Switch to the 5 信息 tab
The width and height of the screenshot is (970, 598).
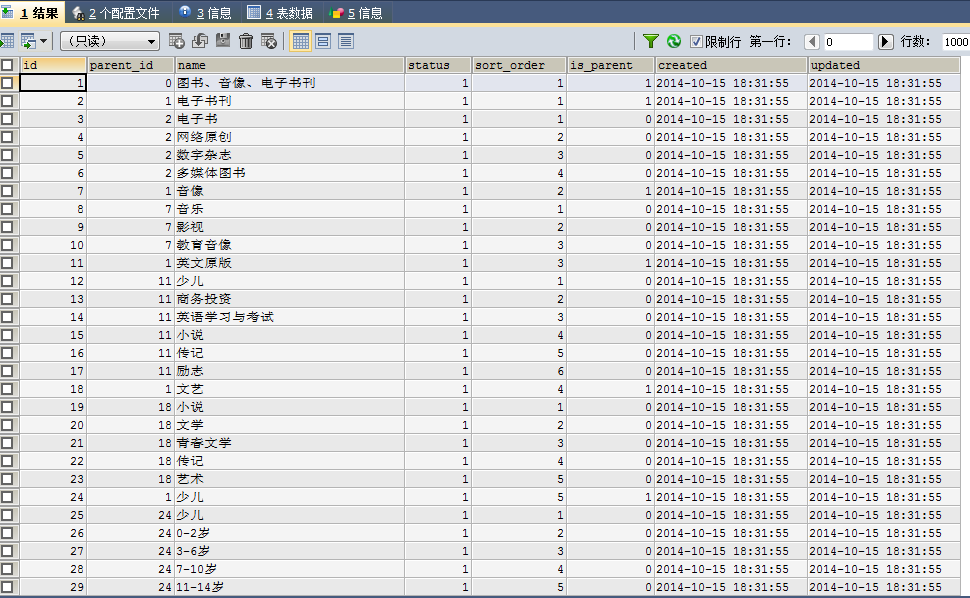pos(356,12)
